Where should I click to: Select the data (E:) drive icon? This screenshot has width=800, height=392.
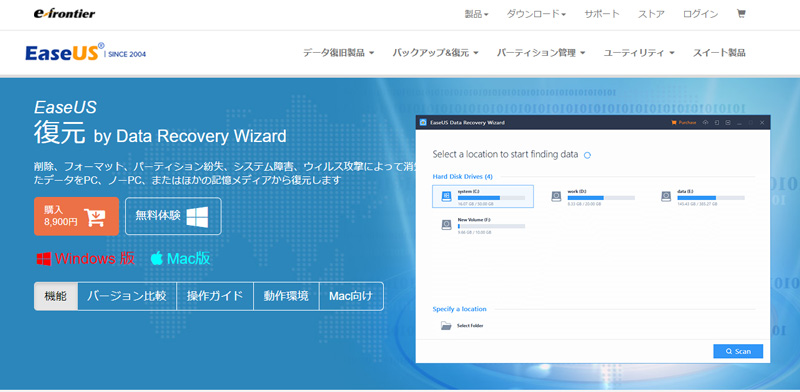tap(666, 197)
